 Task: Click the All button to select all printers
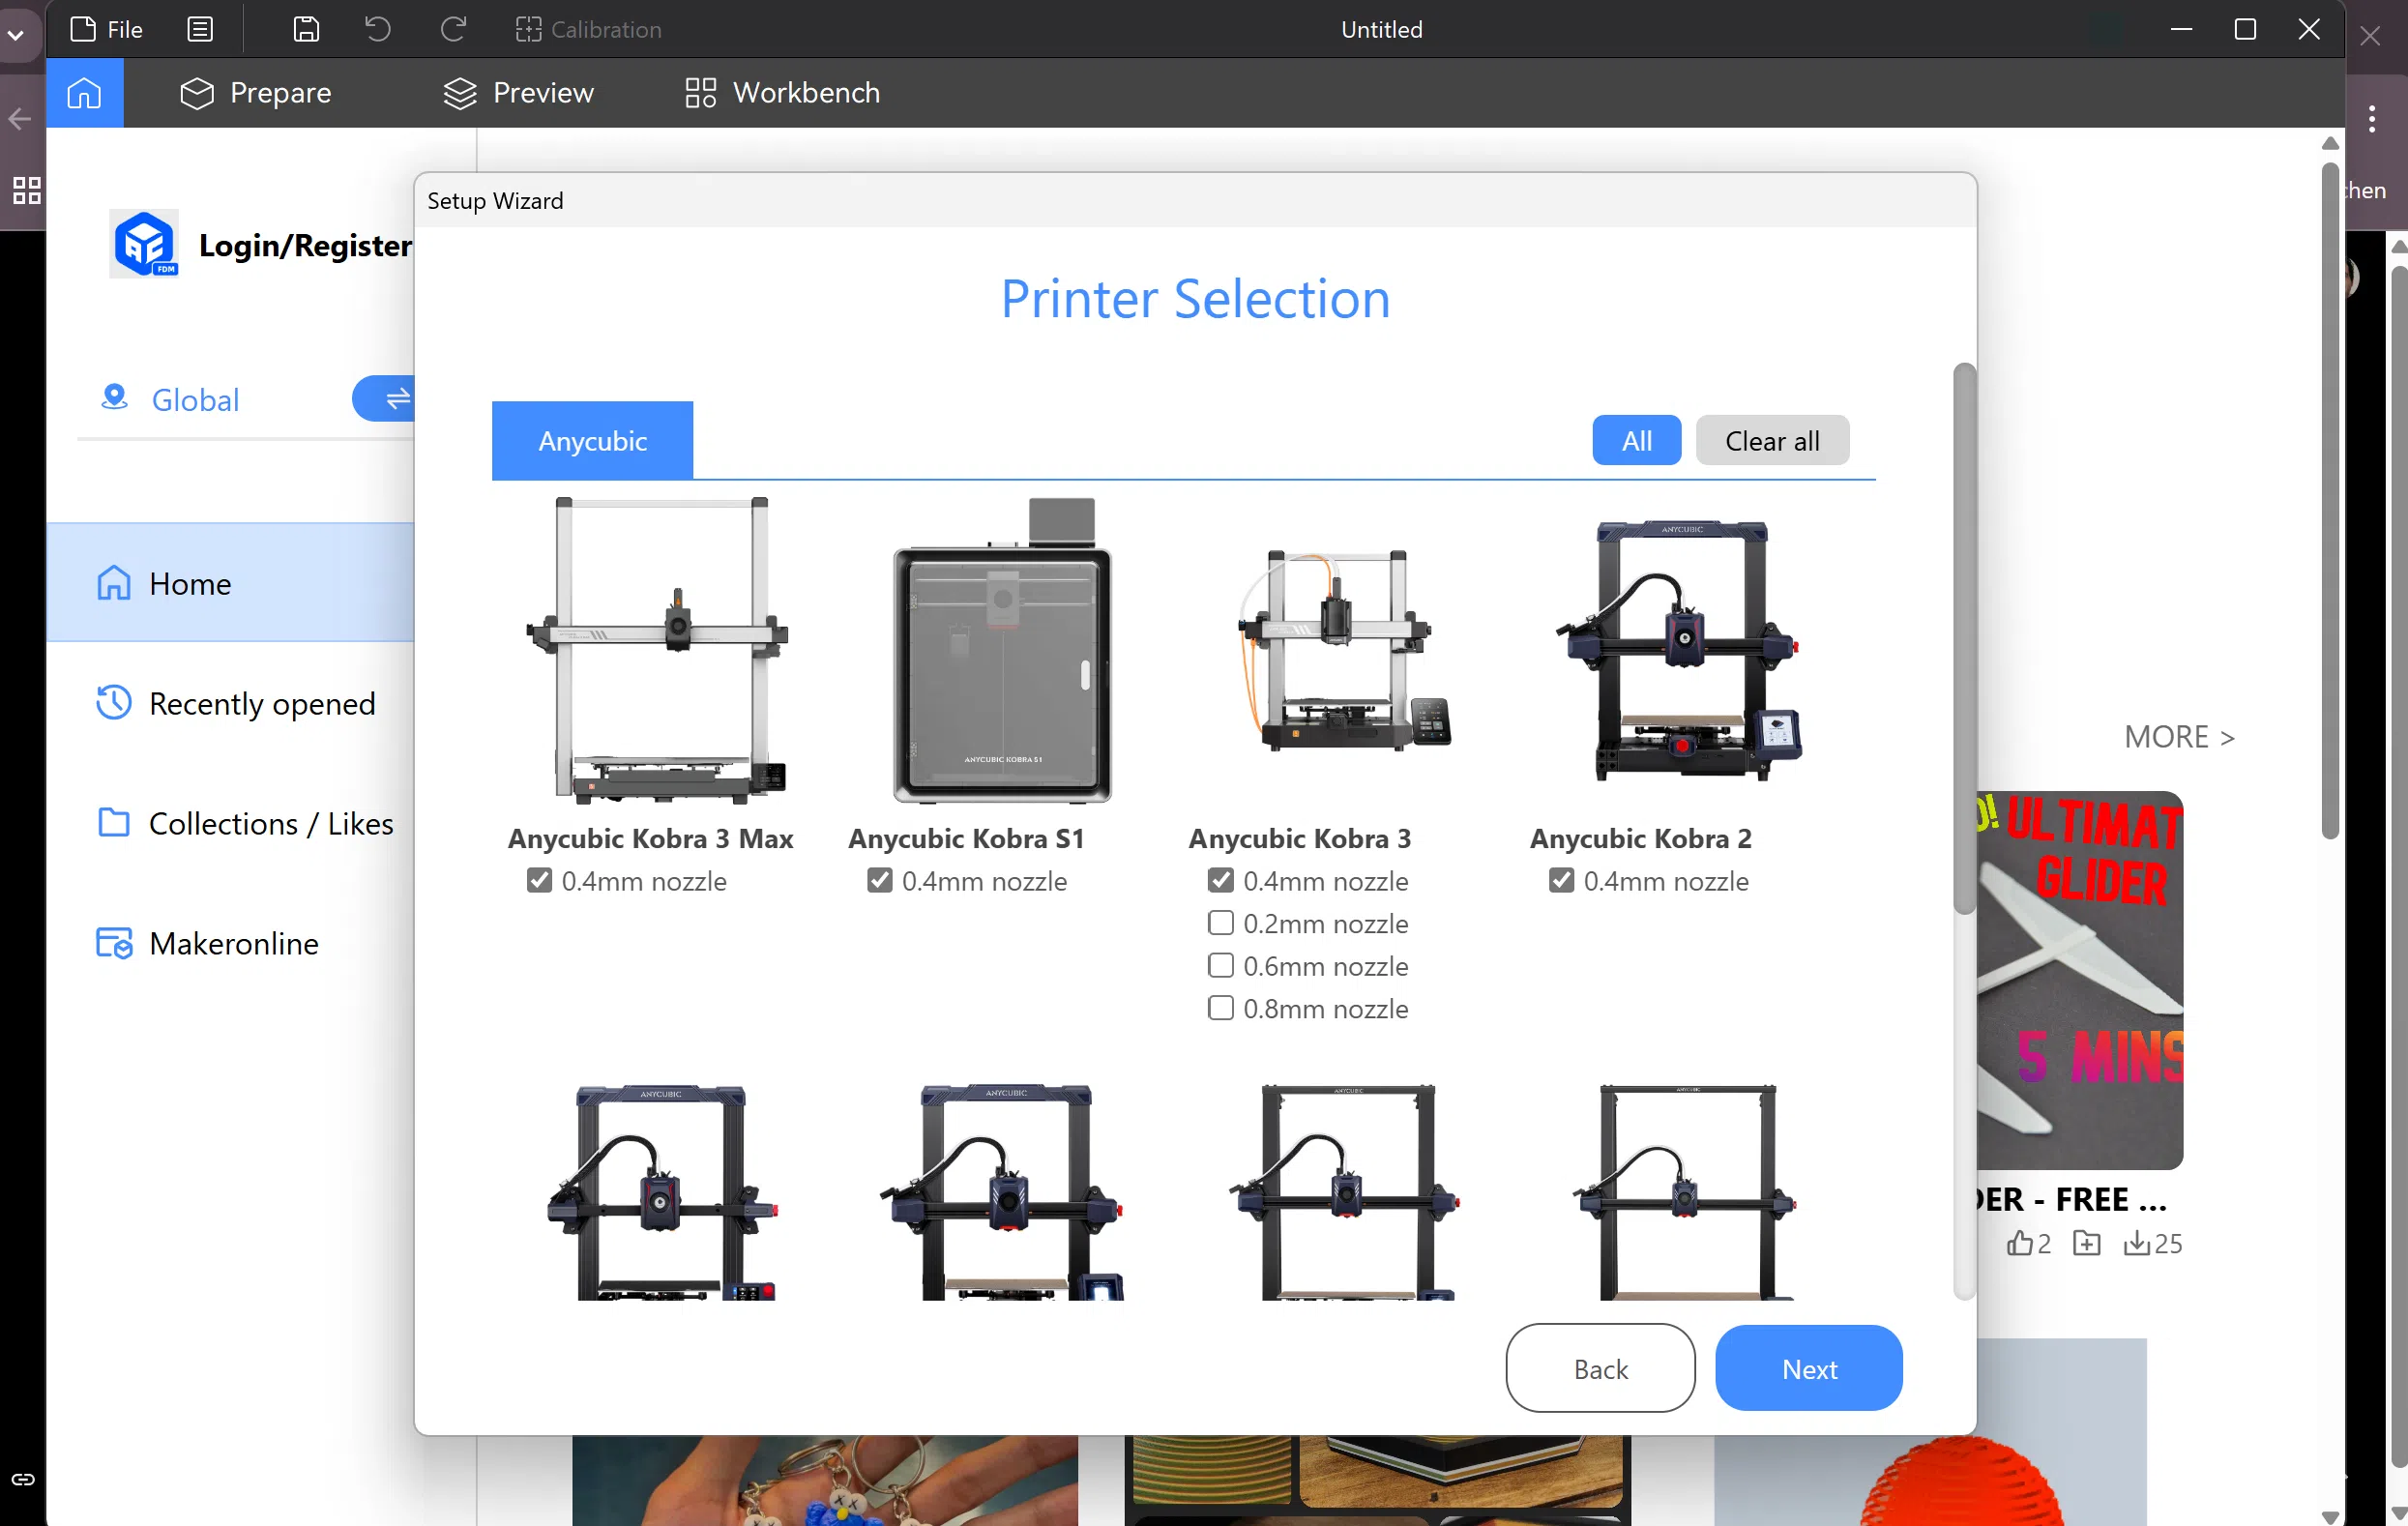click(x=1636, y=440)
